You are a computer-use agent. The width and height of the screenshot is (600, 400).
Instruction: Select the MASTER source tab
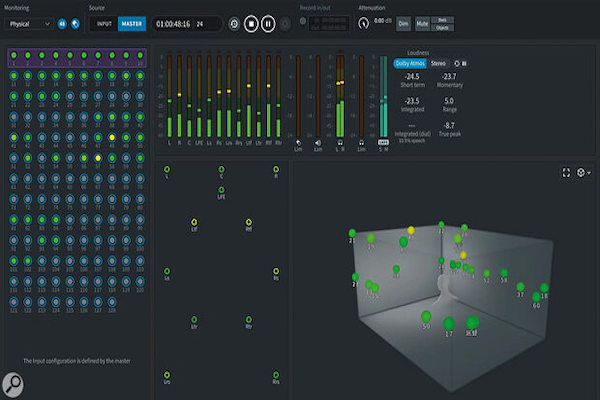(x=132, y=24)
